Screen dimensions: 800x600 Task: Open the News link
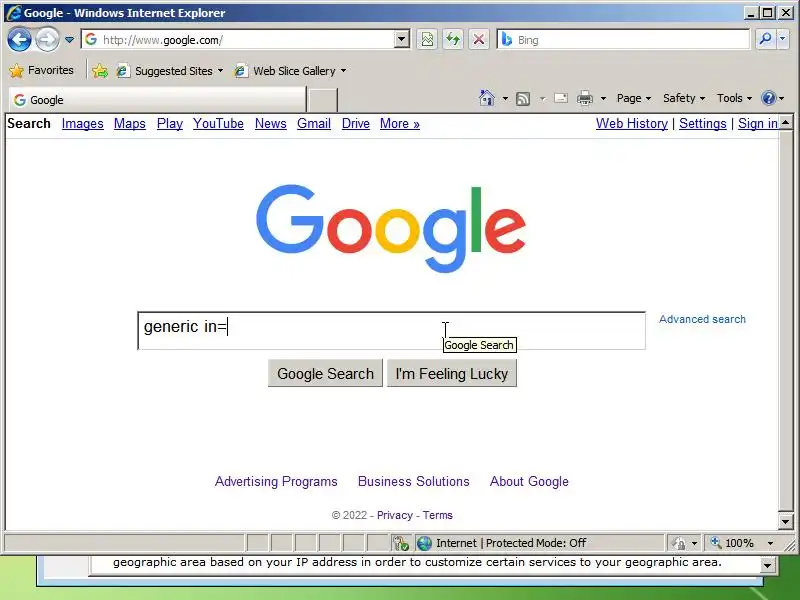pos(270,123)
